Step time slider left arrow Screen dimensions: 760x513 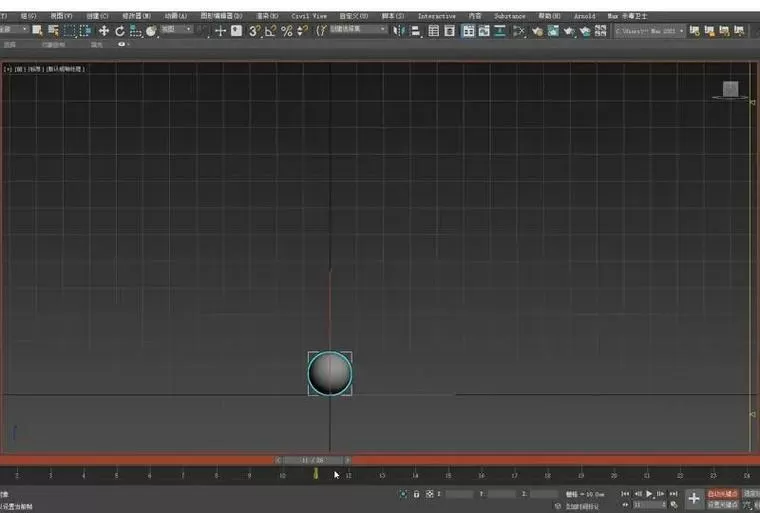click(x=278, y=460)
